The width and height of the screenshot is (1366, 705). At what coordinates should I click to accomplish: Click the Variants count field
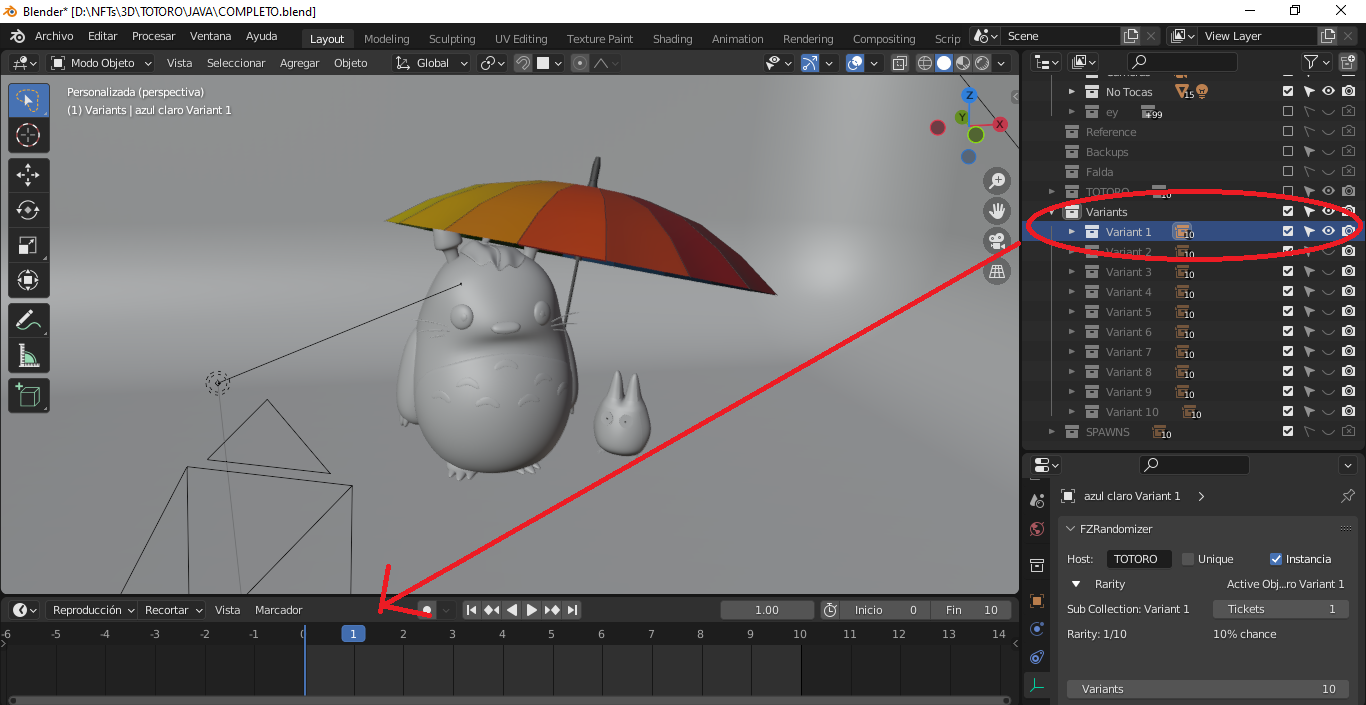pyautogui.click(x=1207, y=689)
